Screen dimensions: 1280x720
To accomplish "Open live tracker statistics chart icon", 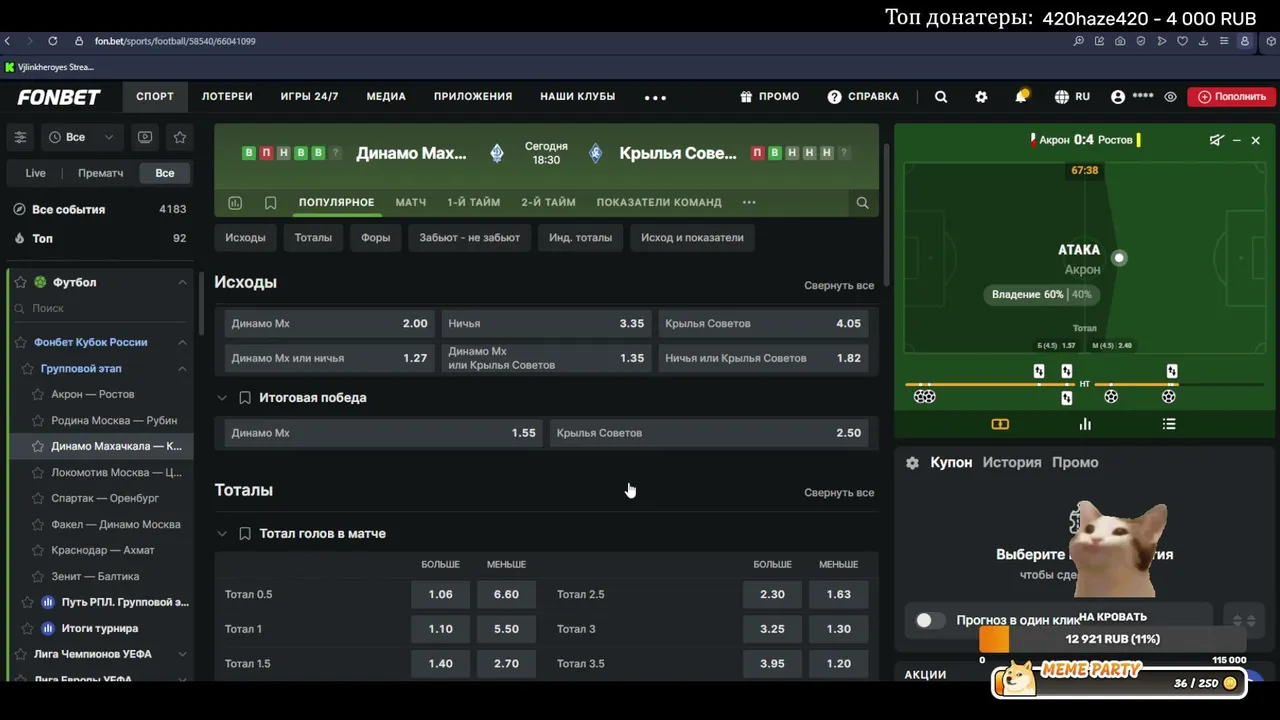I will coord(1085,424).
